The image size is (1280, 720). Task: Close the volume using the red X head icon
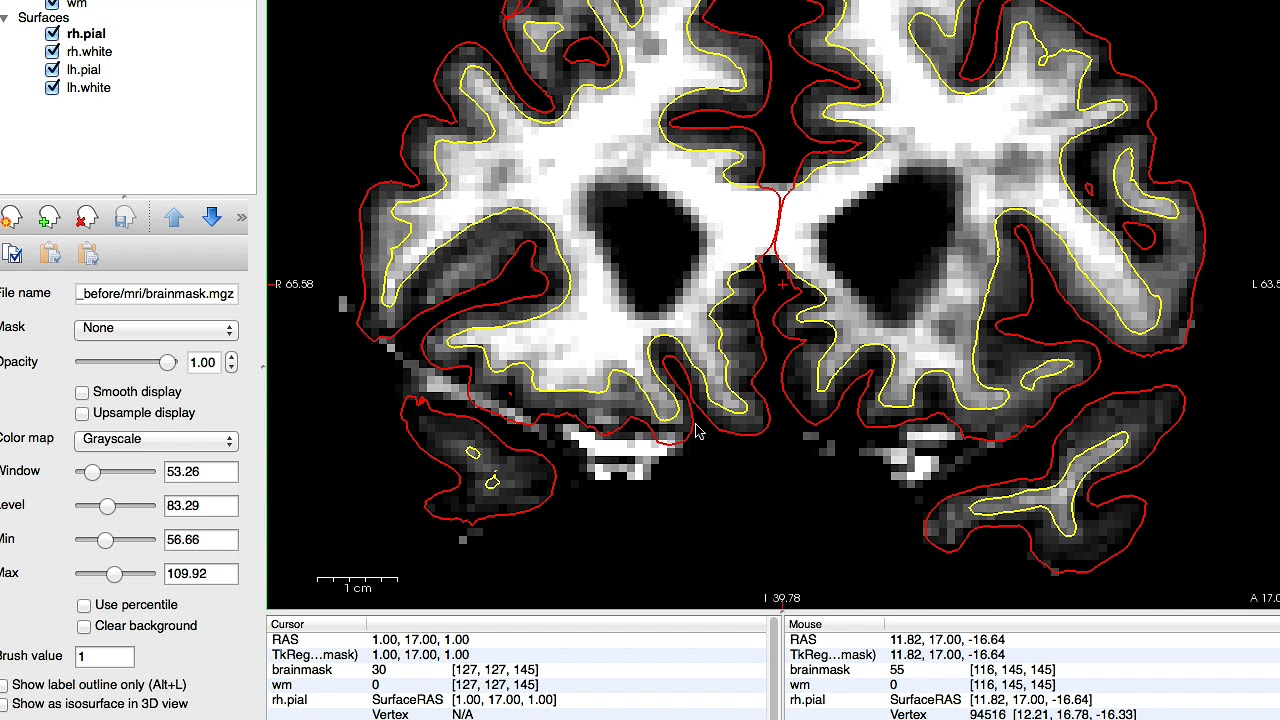pos(87,218)
